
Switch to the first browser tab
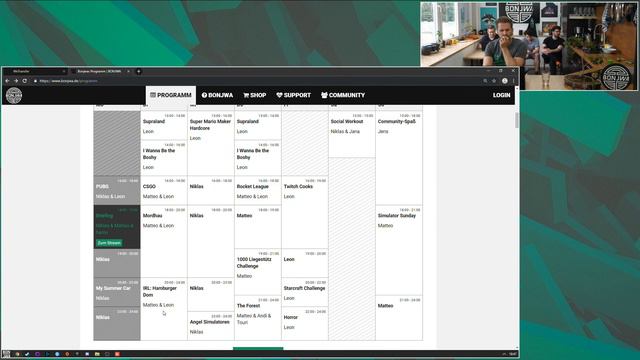point(36,71)
